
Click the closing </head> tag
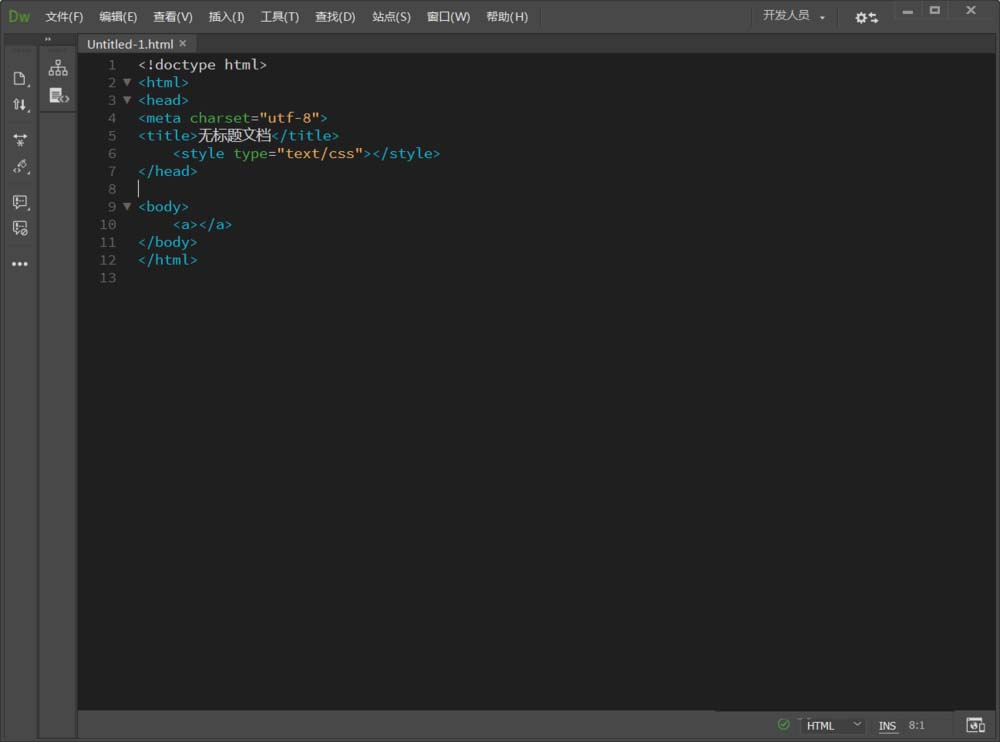pyautogui.click(x=168, y=172)
